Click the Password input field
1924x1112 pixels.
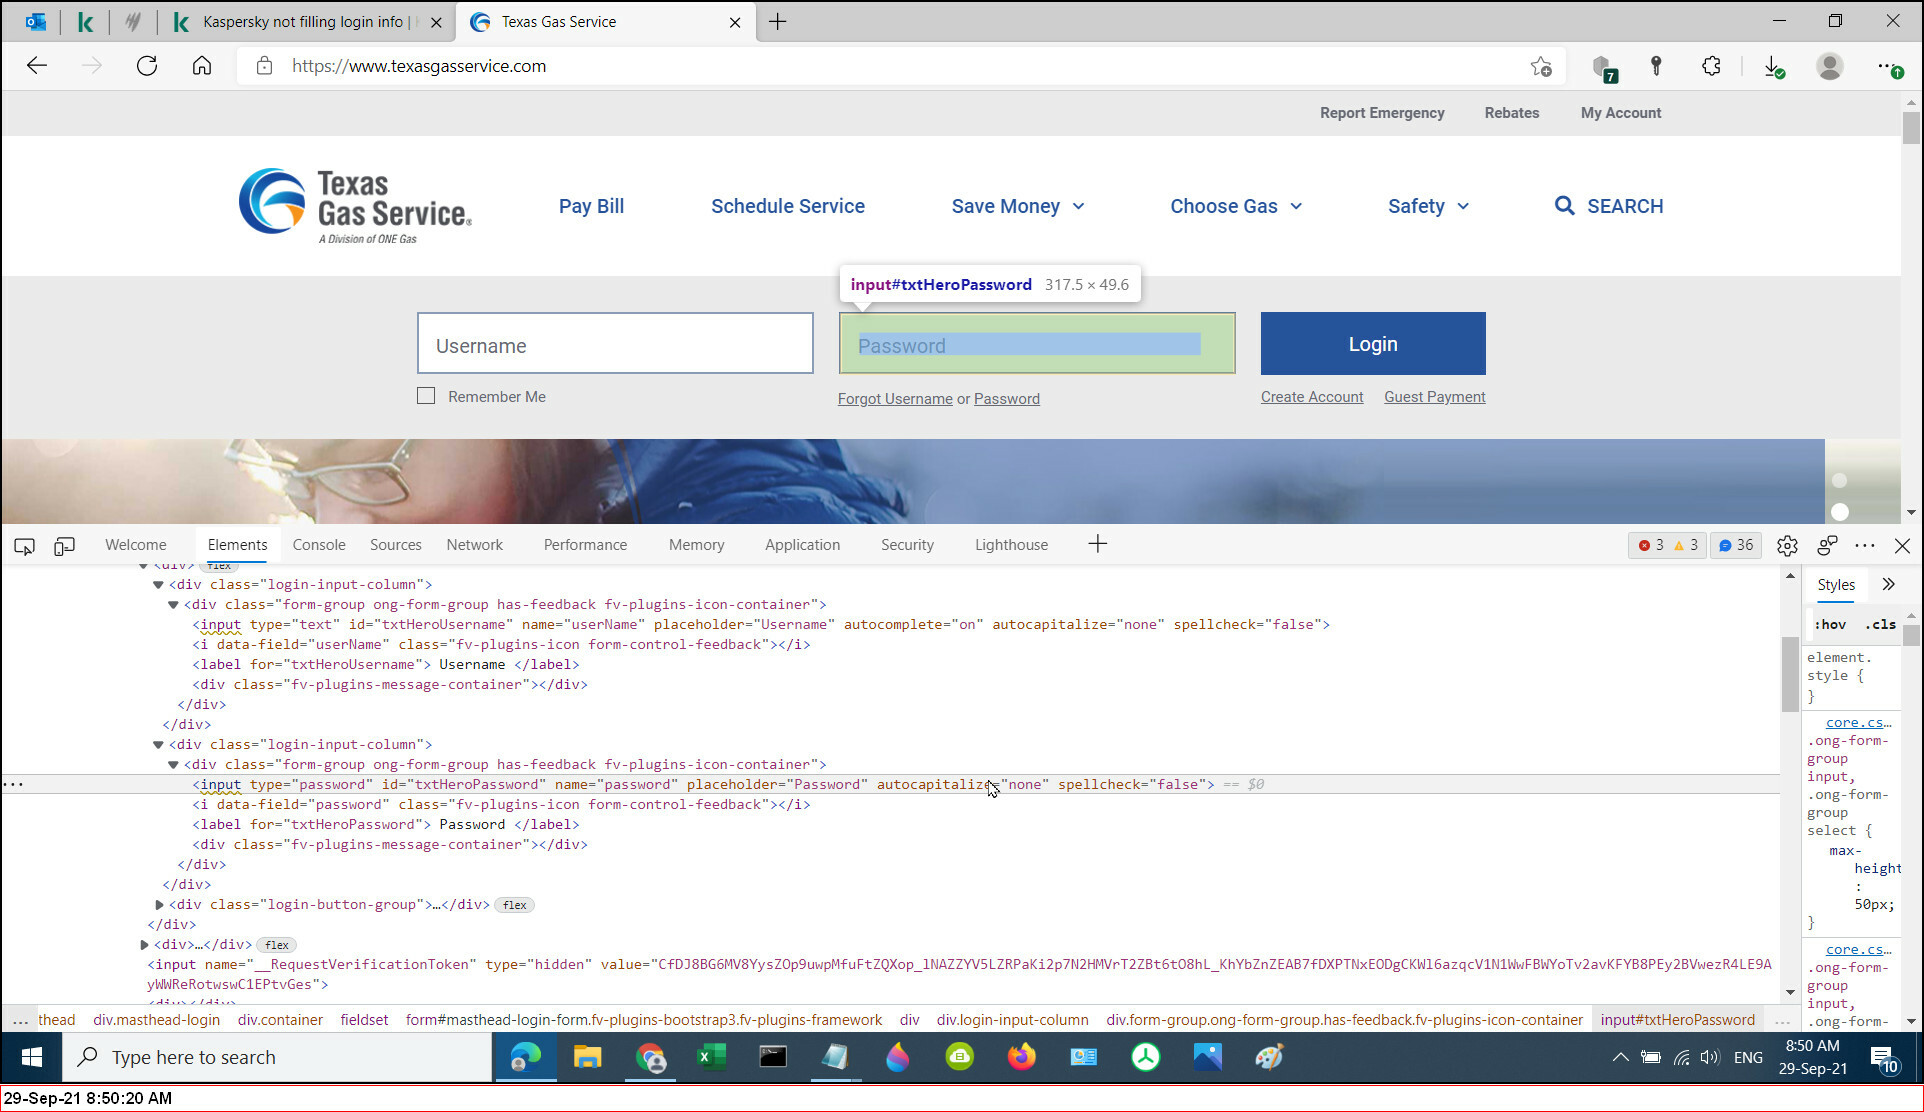pyautogui.click(x=1037, y=344)
